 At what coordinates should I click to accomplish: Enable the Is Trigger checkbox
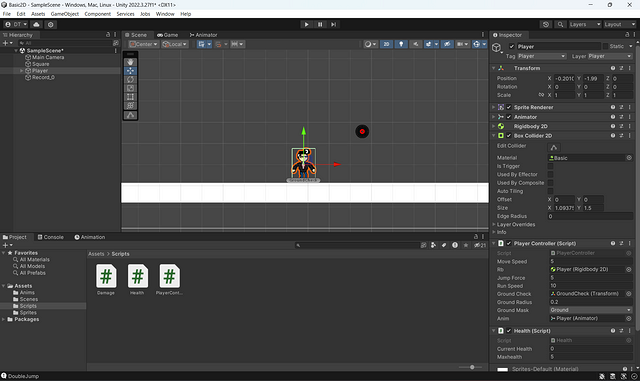[x=550, y=166]
